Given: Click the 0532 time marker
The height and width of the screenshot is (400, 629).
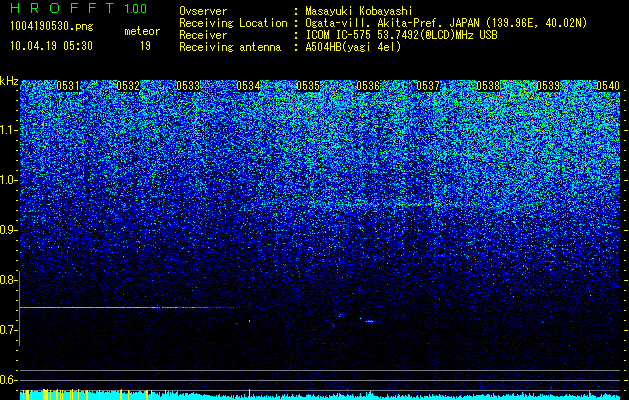Looking at the screenshot, I should [x=128, y=86].
